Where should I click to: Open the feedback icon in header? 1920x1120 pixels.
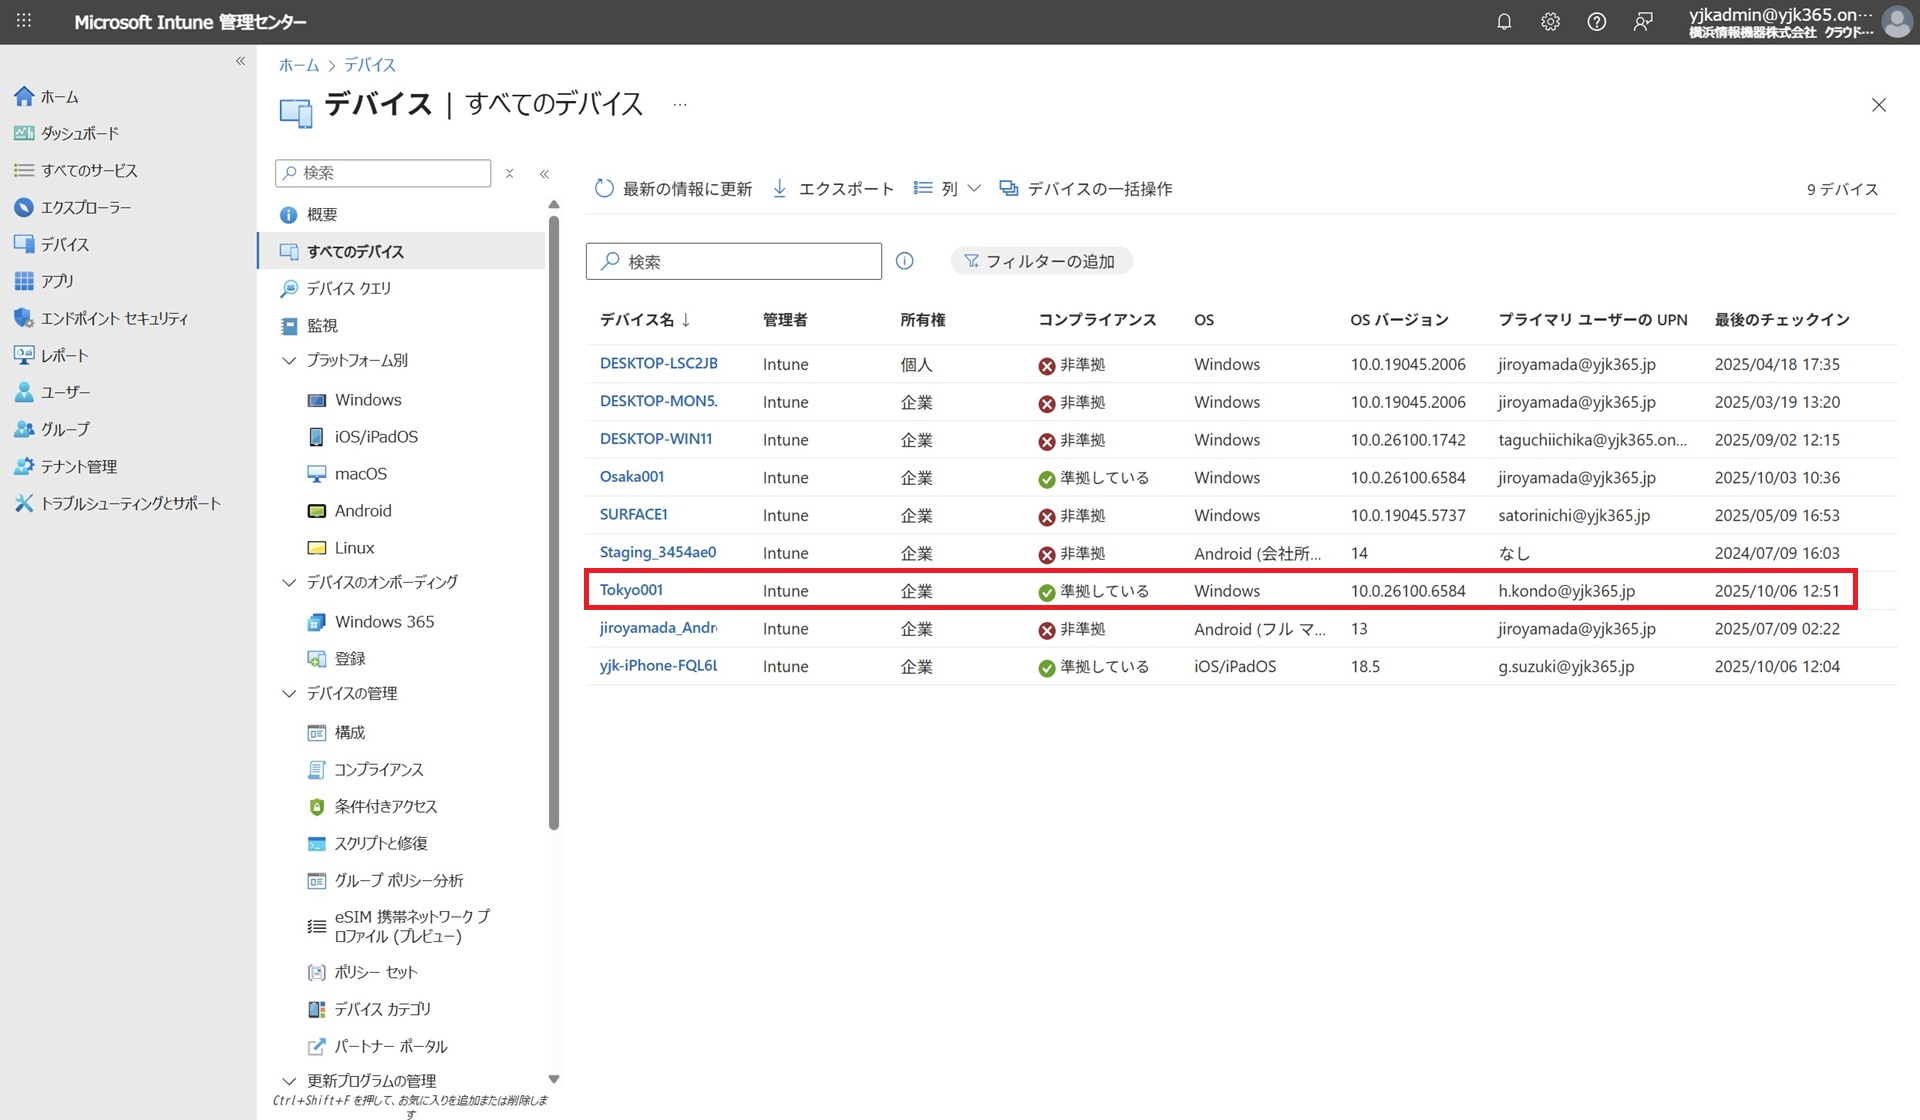[1642, 22]
